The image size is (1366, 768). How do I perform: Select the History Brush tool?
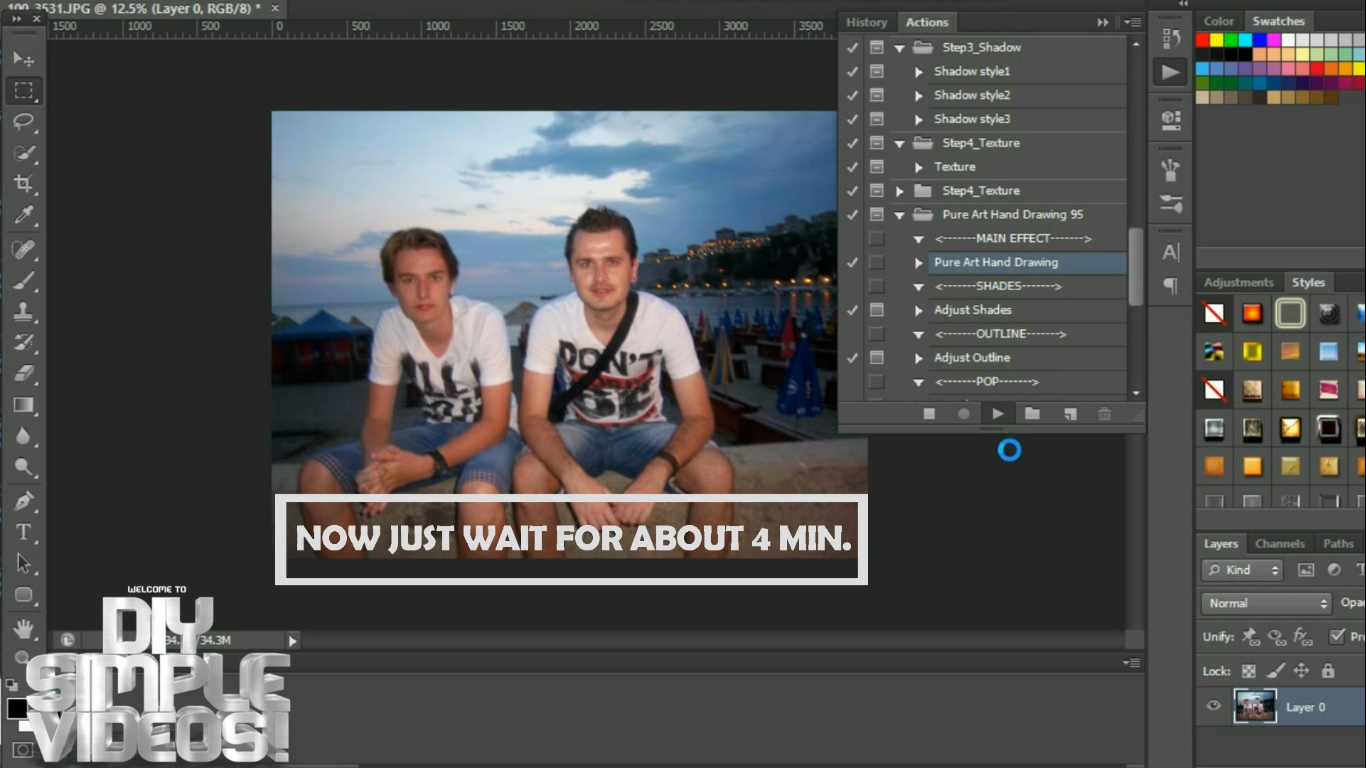tap(23, 342)
